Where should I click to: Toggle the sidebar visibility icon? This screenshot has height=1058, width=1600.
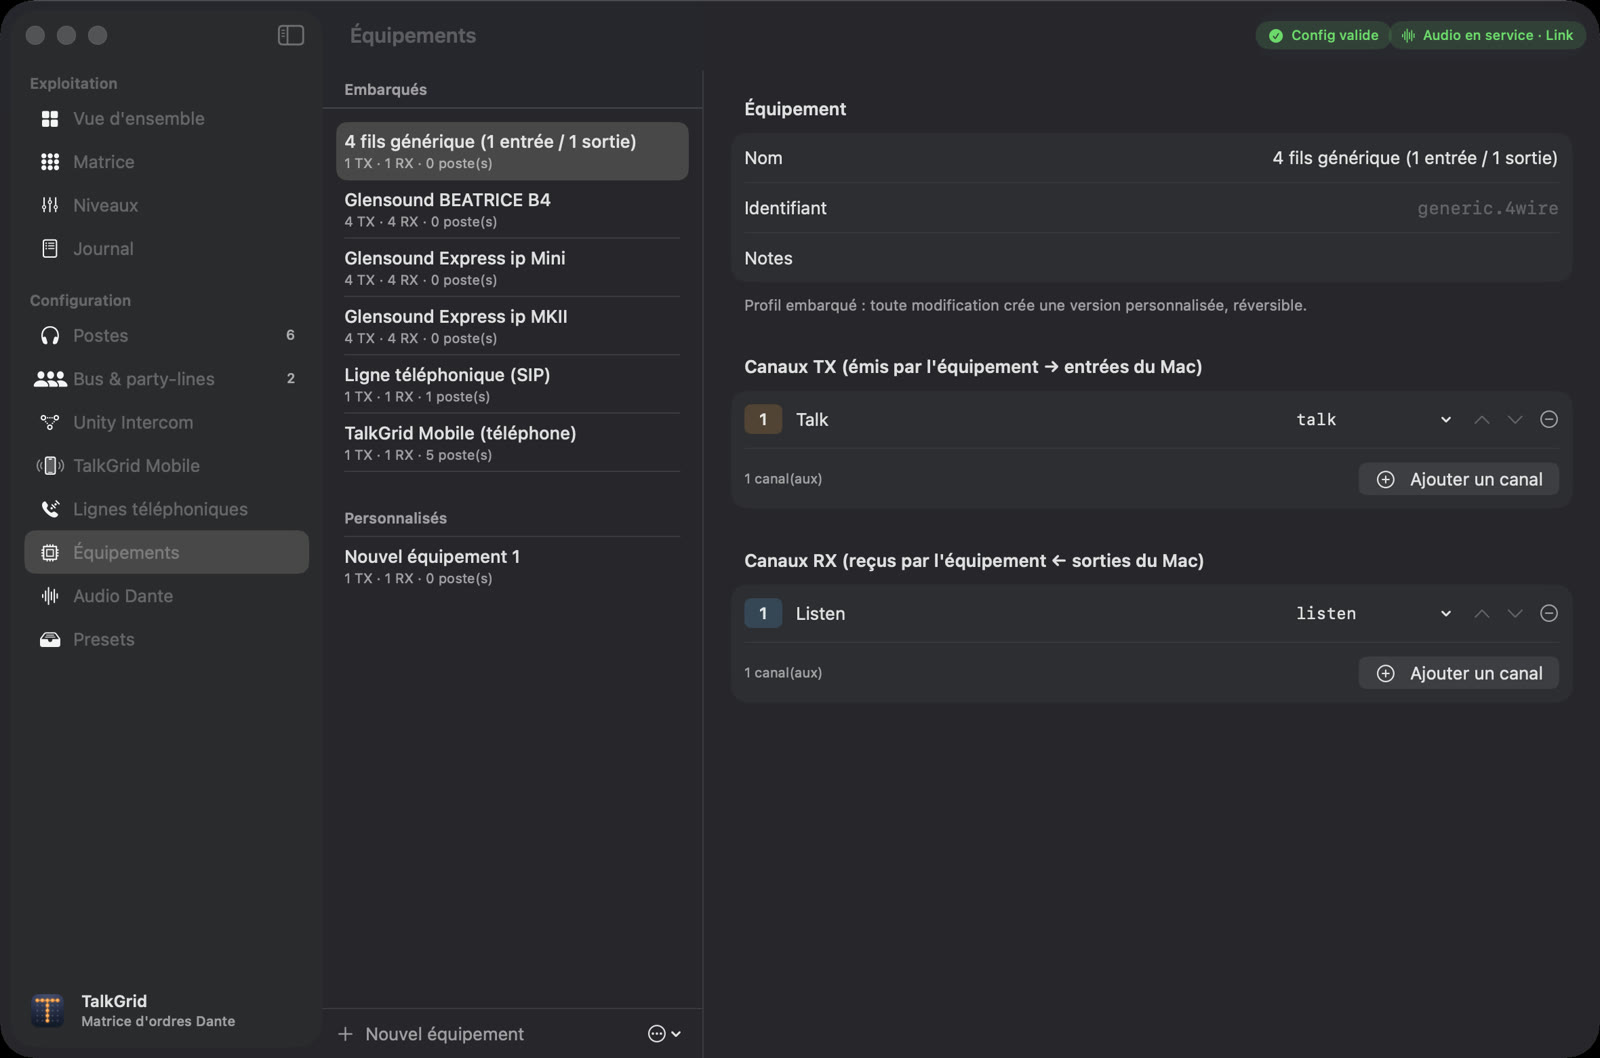[x=290, y=35]
